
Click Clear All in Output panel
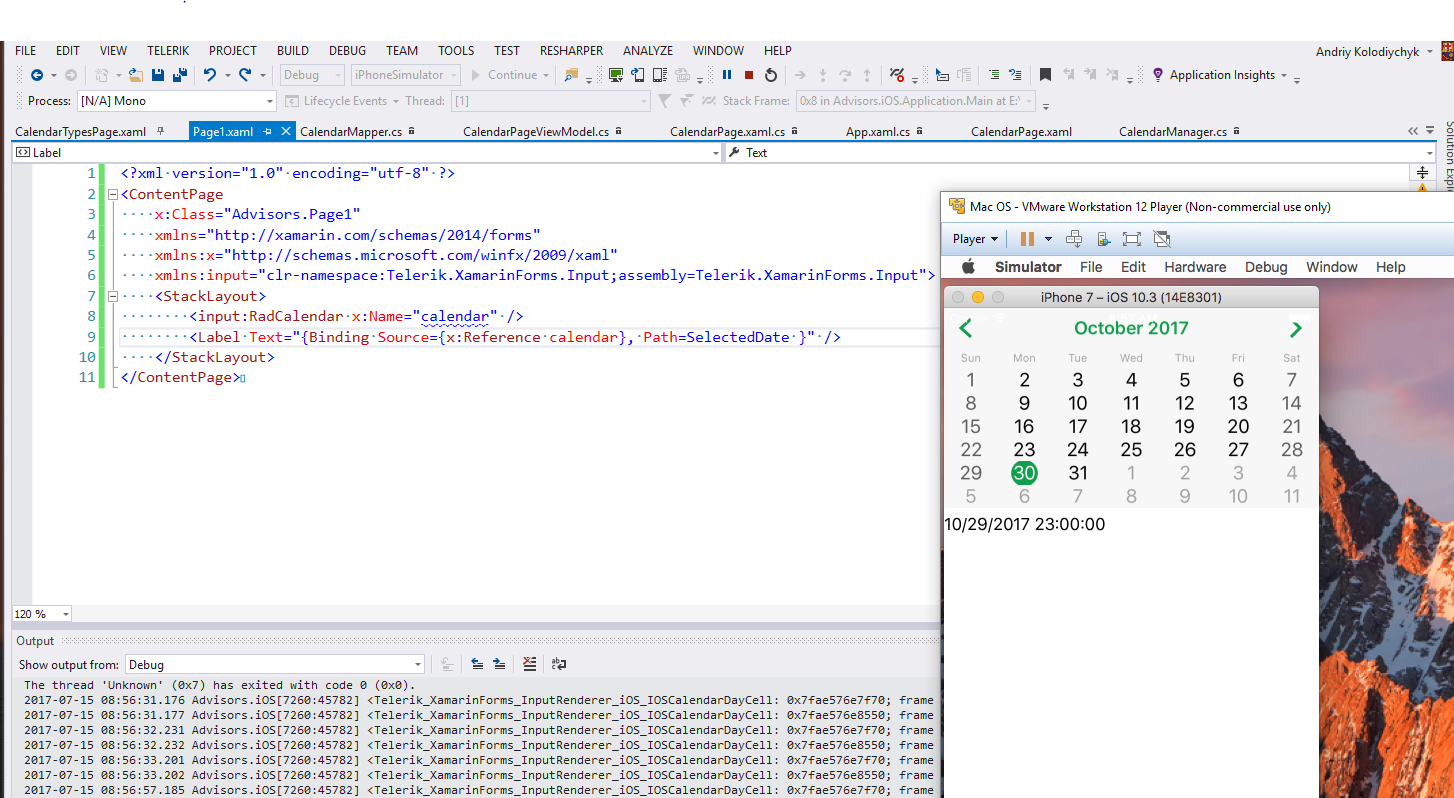(x=530, y=664)
